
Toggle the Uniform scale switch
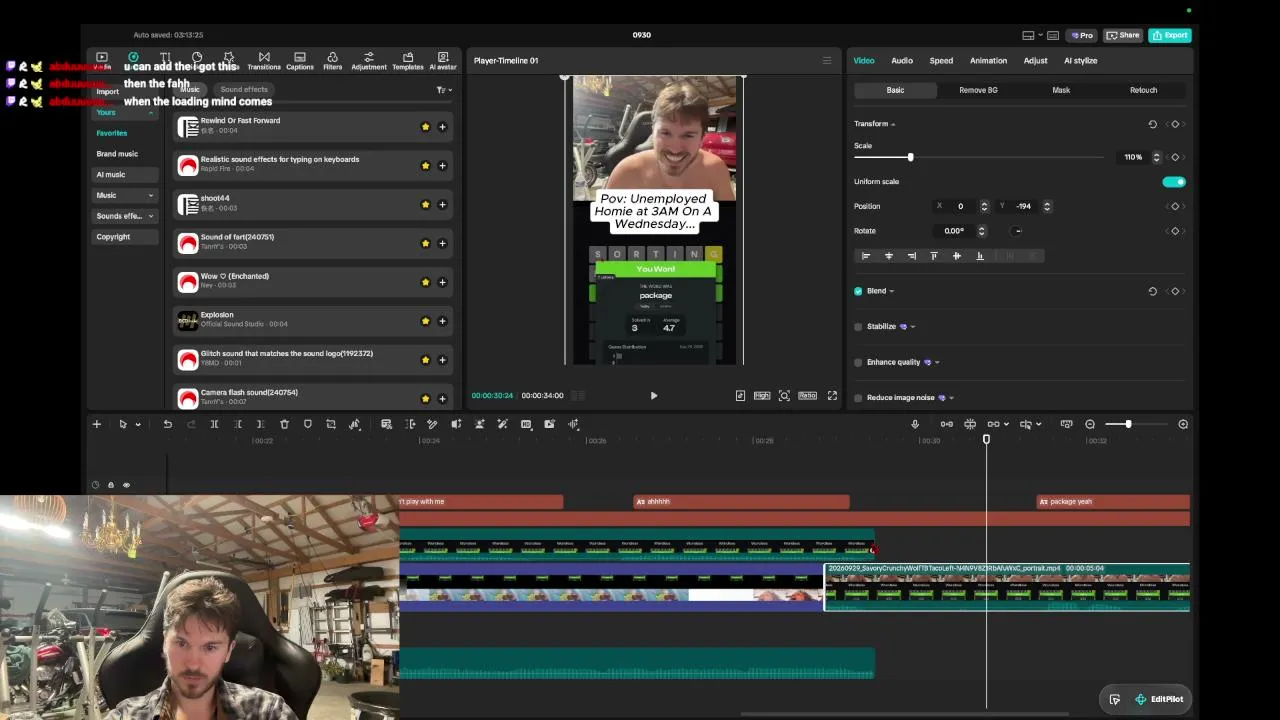1174,182
